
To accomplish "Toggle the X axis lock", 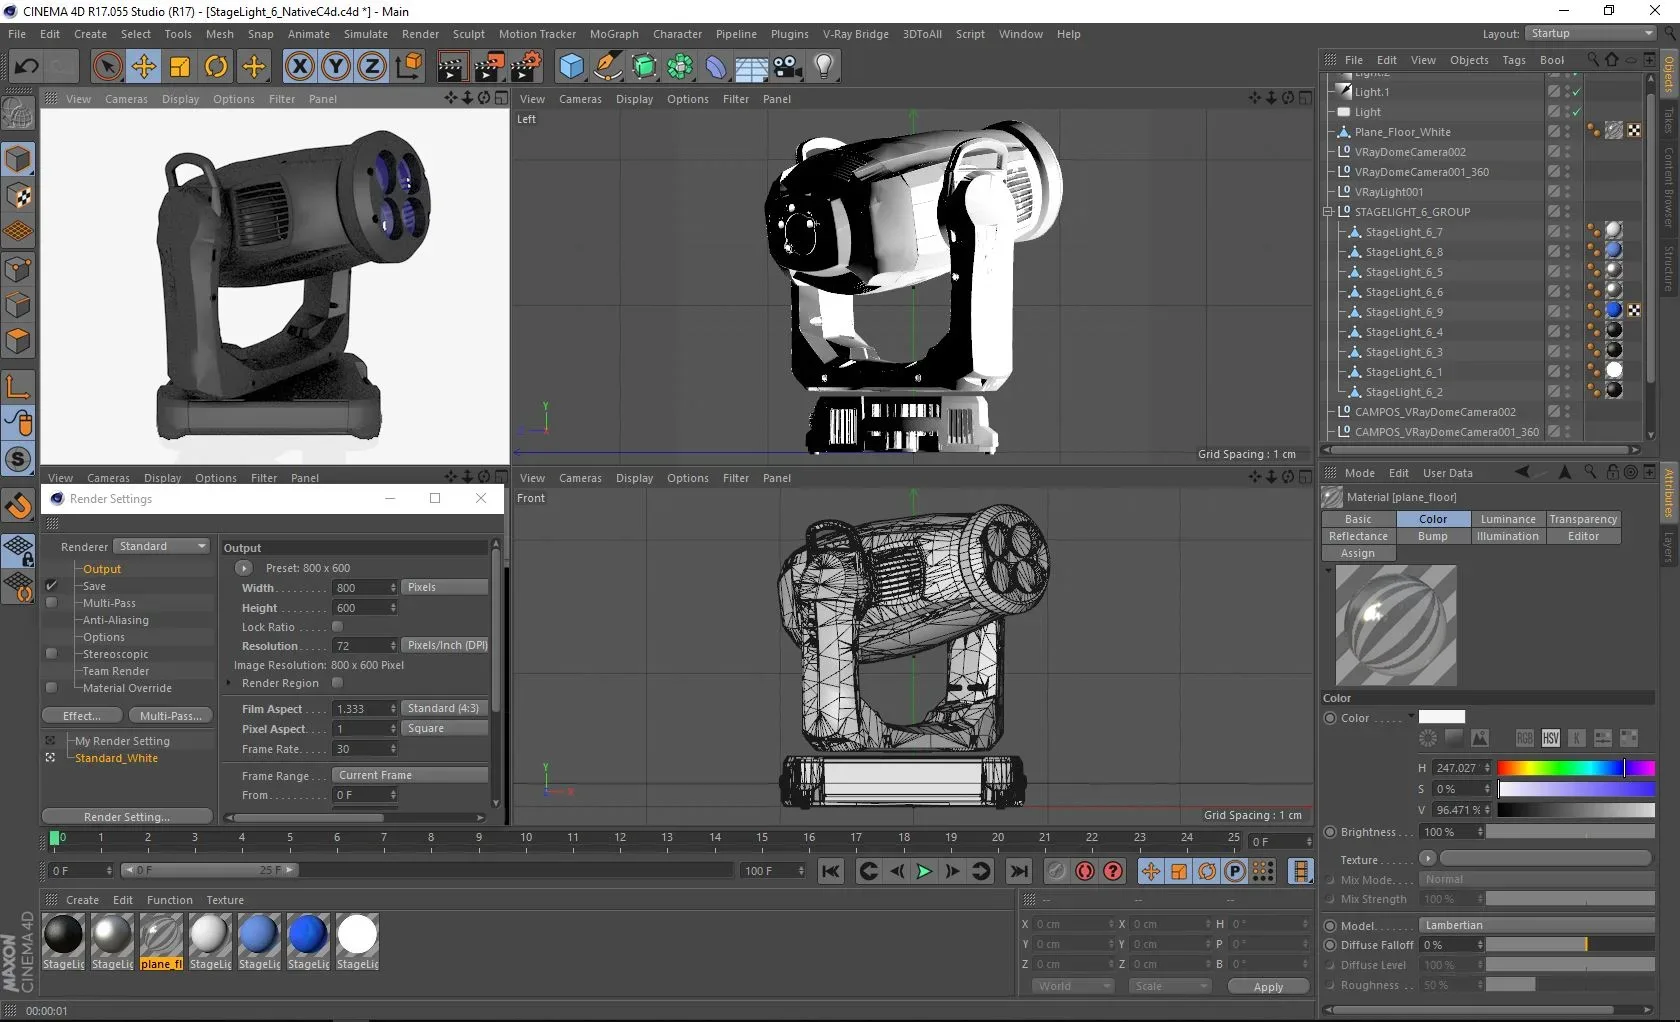I will pos(299,67).
